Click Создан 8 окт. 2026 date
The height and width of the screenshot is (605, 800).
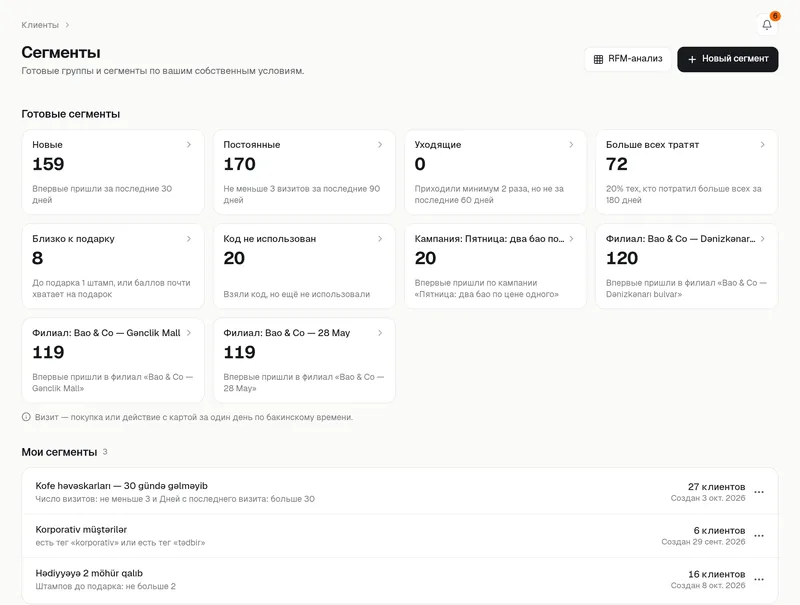pos(708,586)
